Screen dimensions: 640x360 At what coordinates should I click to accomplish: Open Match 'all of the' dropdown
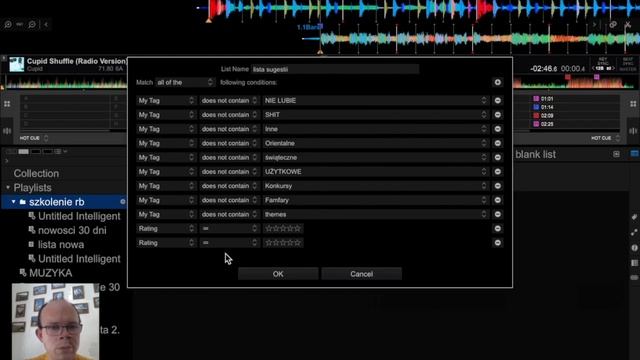[185, 82]
